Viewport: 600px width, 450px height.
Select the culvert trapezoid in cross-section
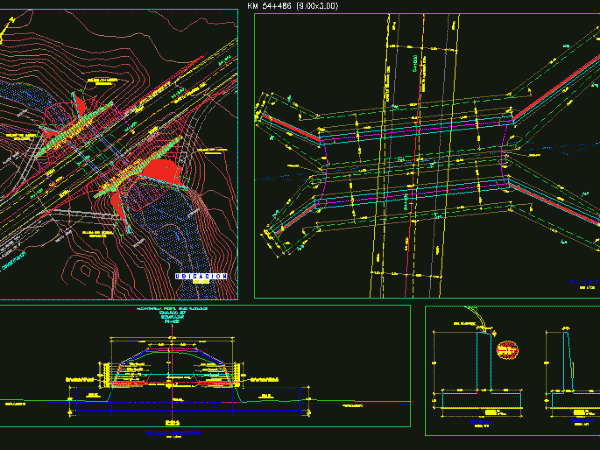(173, 358)
